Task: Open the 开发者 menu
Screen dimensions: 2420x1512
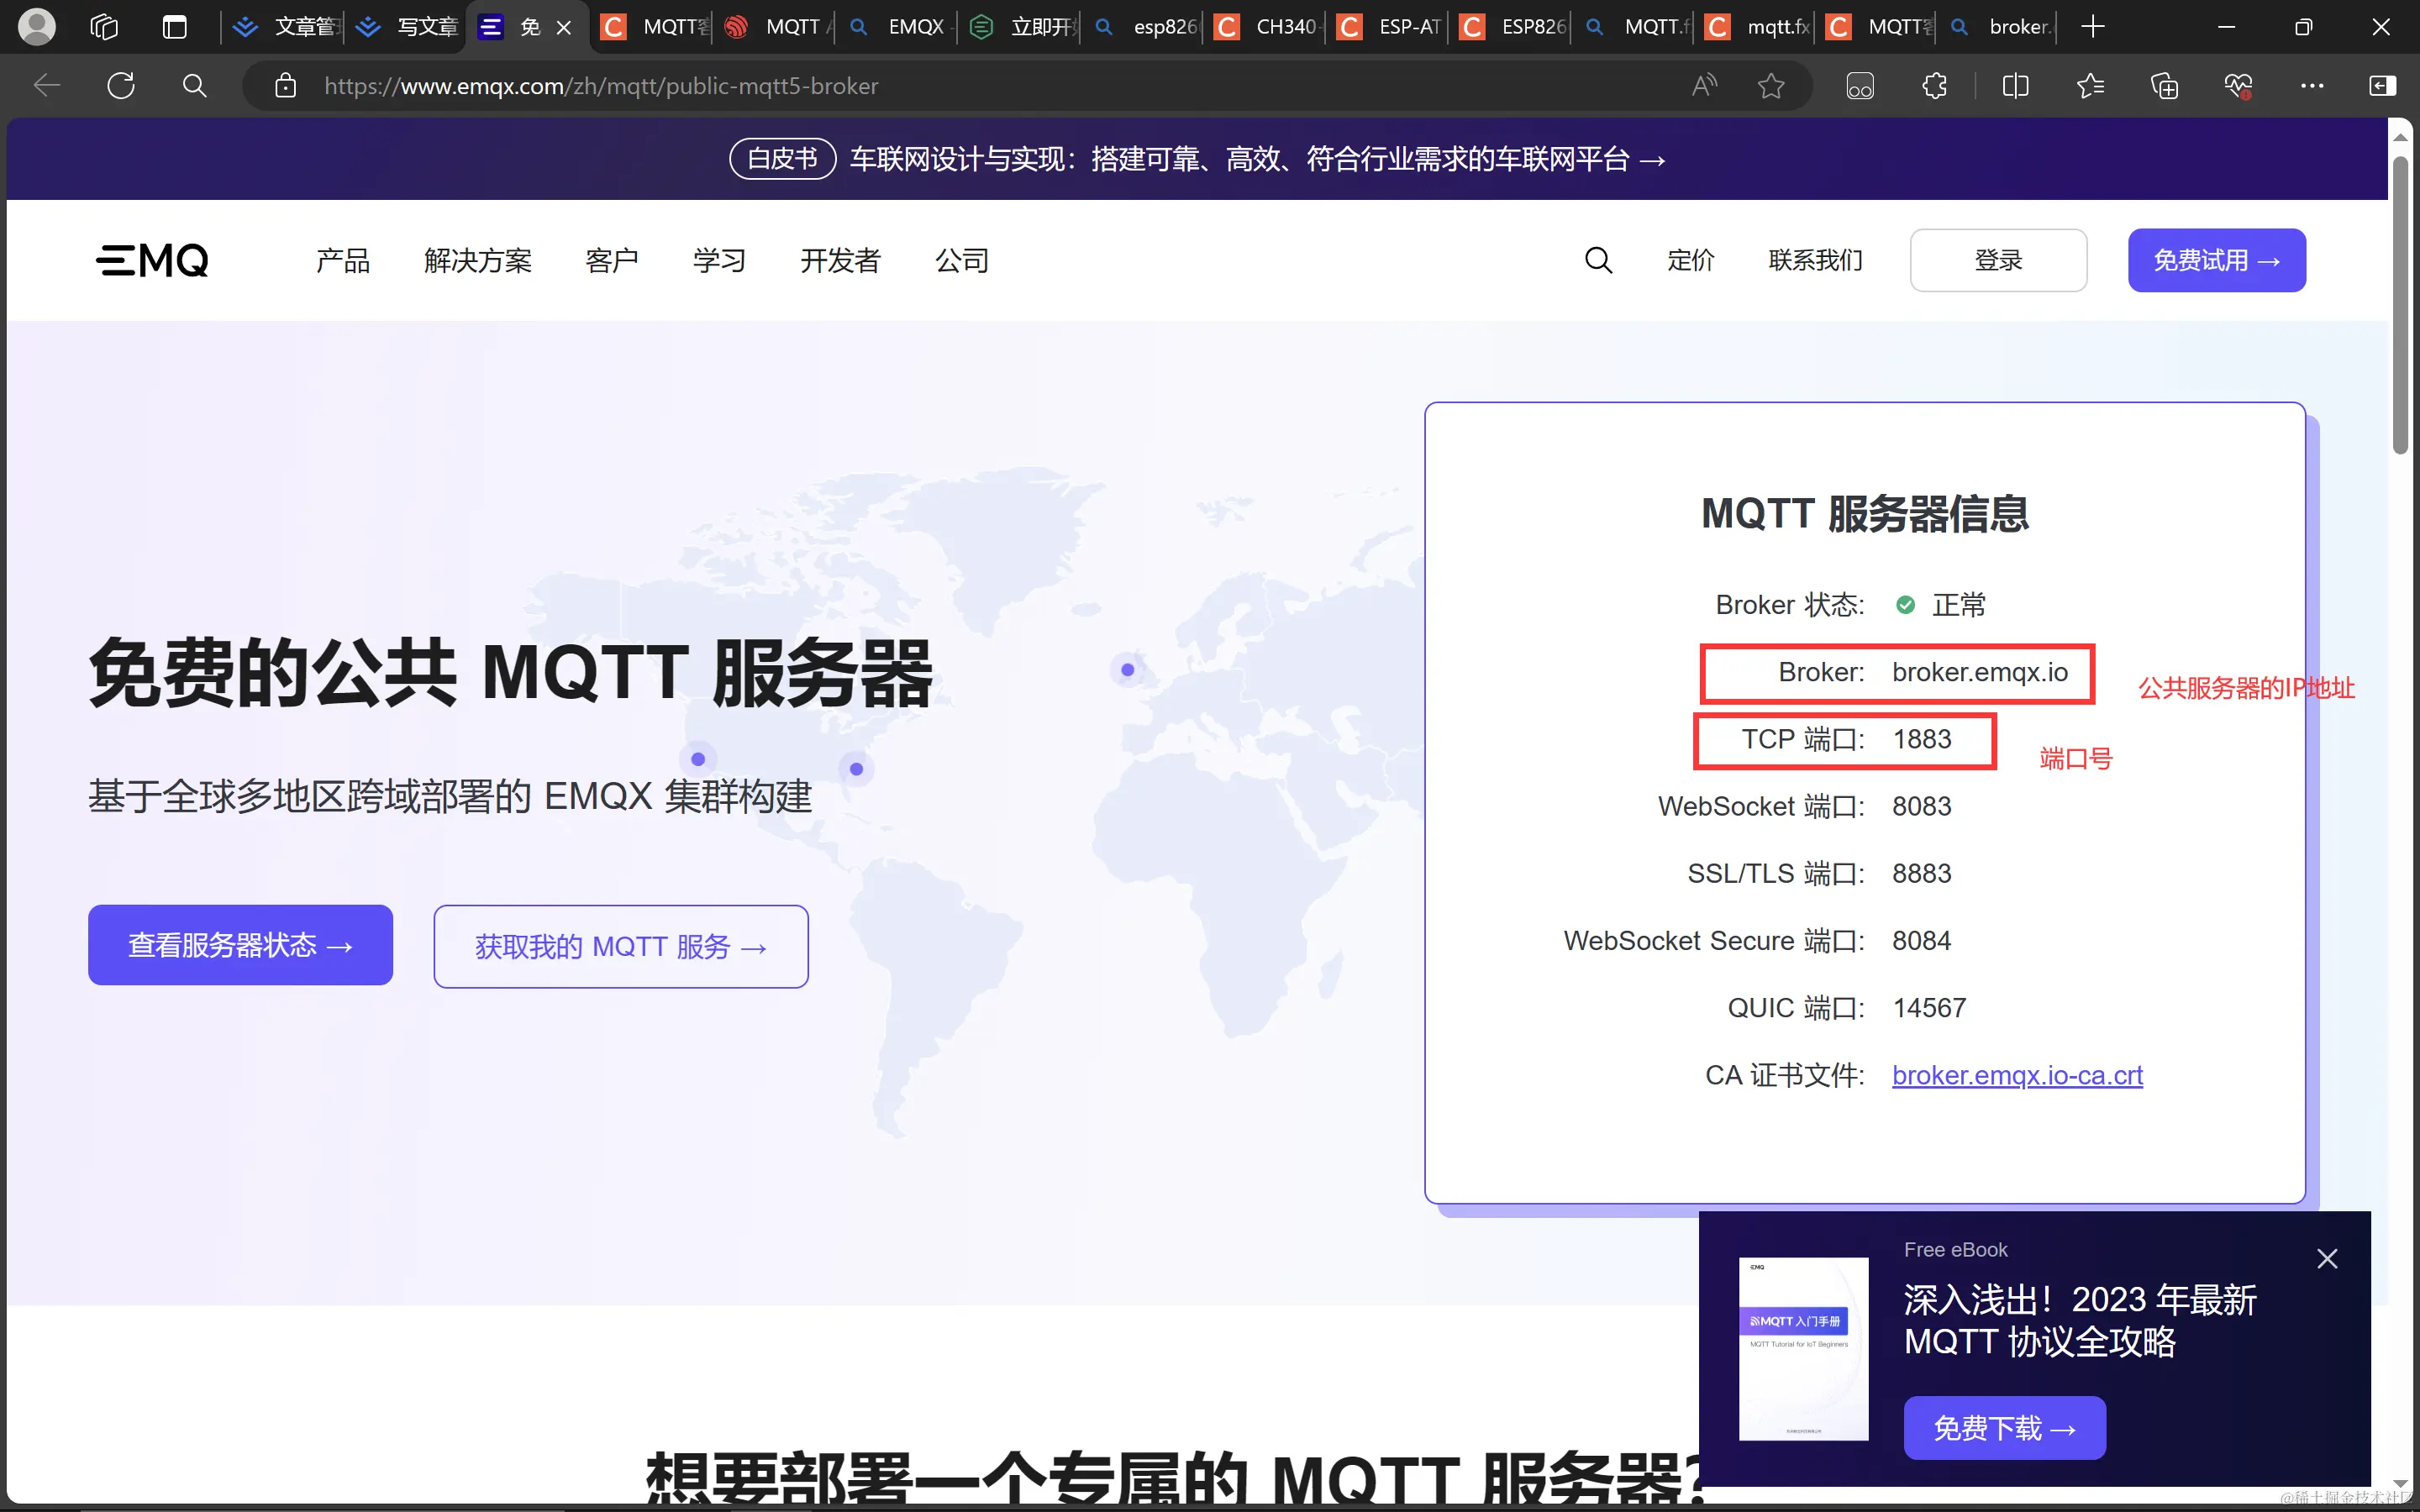Action: (x=840, y=260)
